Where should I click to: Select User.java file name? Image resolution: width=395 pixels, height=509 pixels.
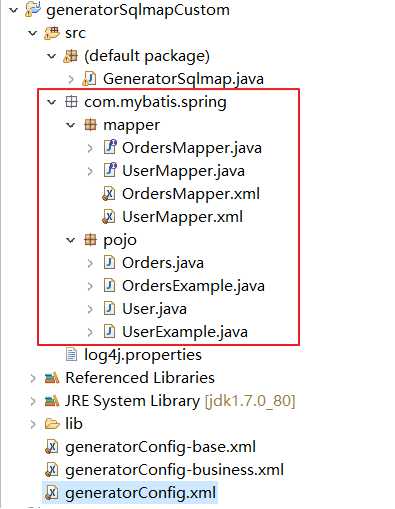click(154, 309)
